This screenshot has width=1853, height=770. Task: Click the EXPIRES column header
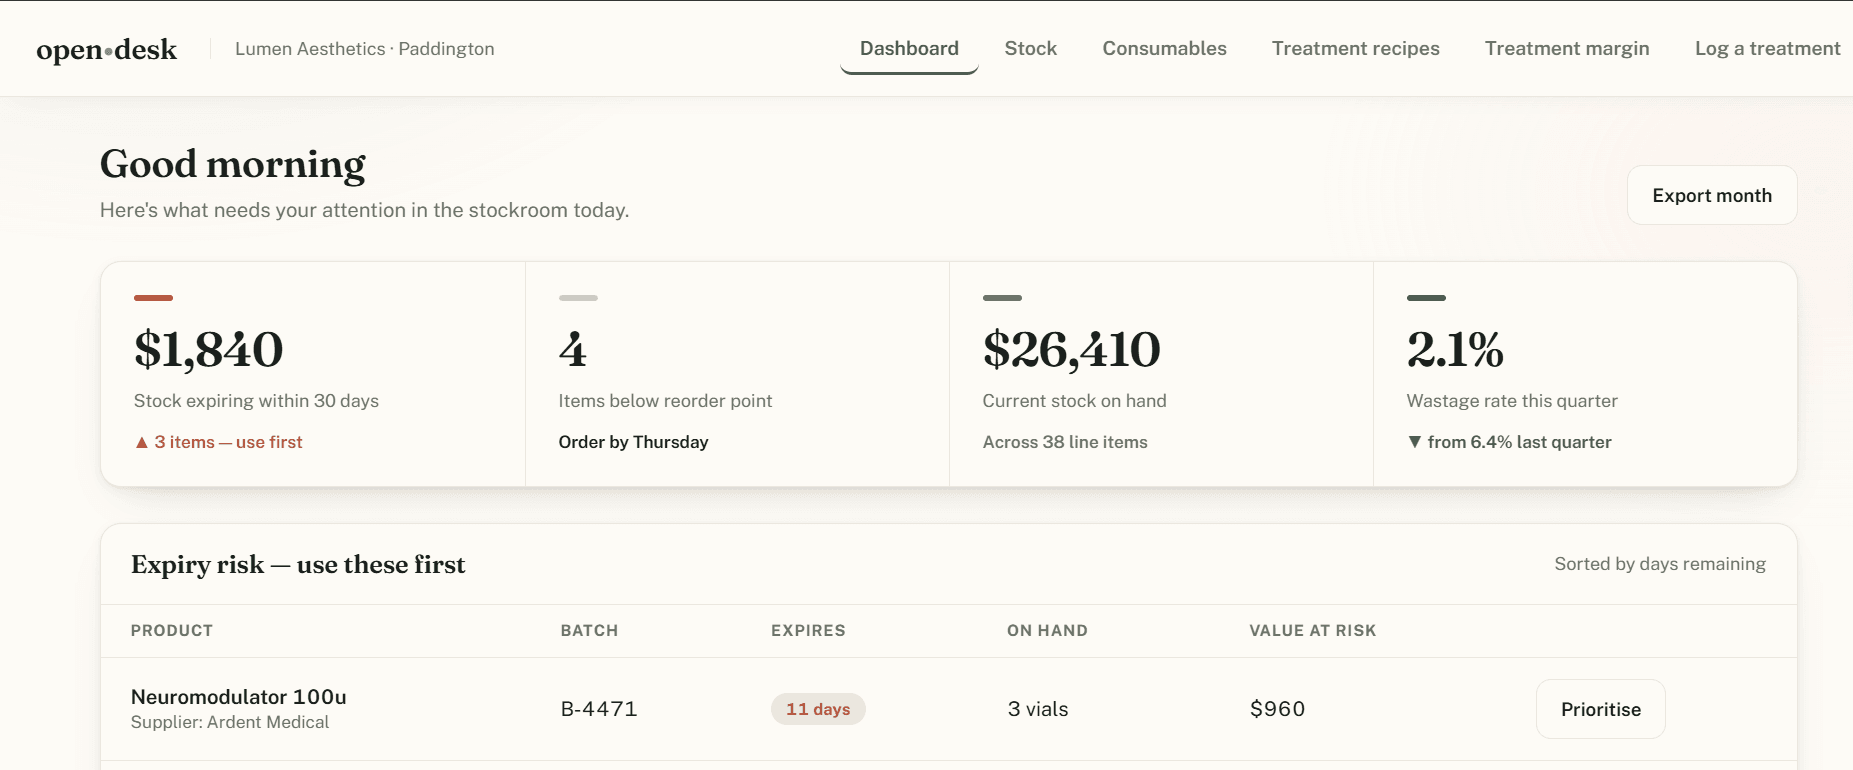click(808, 631)
